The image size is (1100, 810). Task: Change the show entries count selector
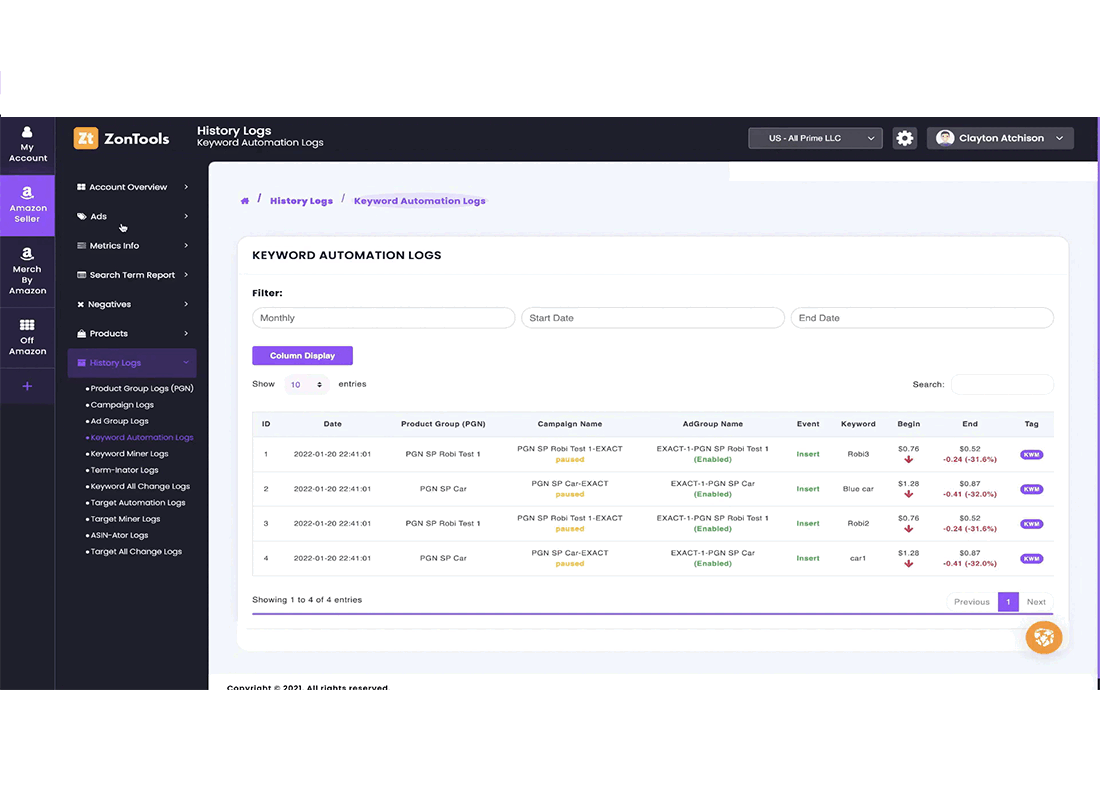tap(306, 384)
